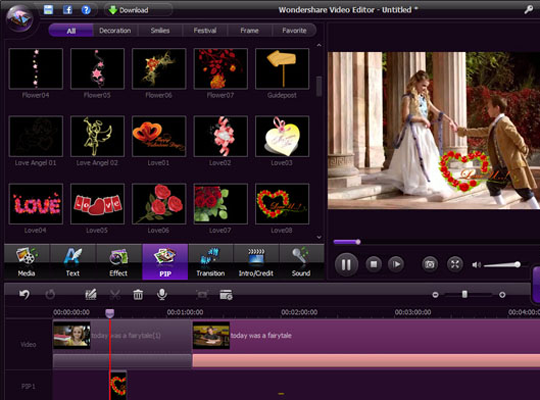Pause the preview playback
This screenshot has width=540, height=400.
(346, 265)
